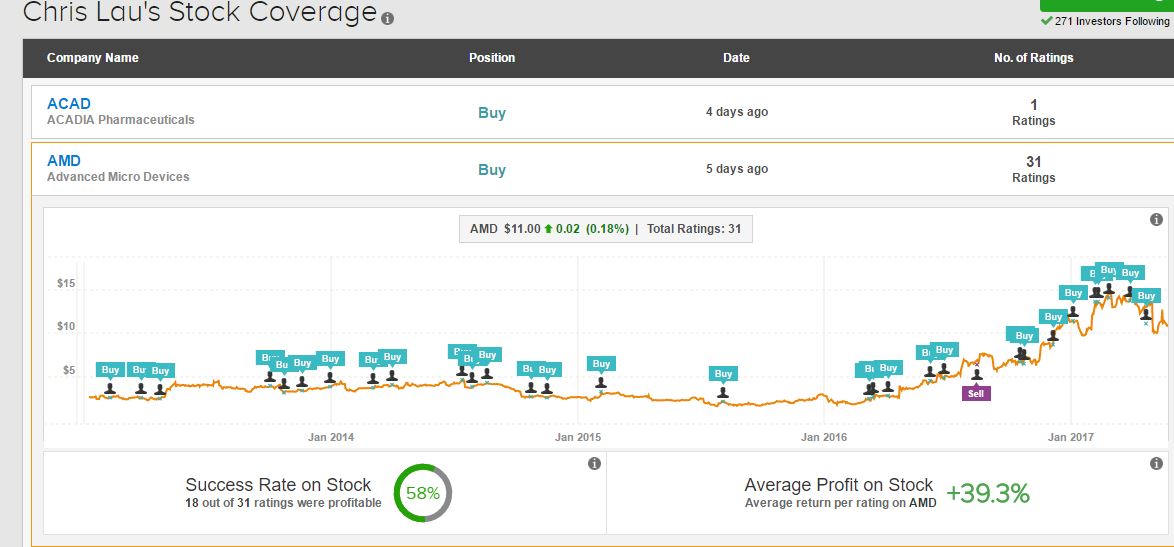Click 'Average Profit on Stock' heading
Viewport: 1174px width, 547px height.
click(839, 485)
